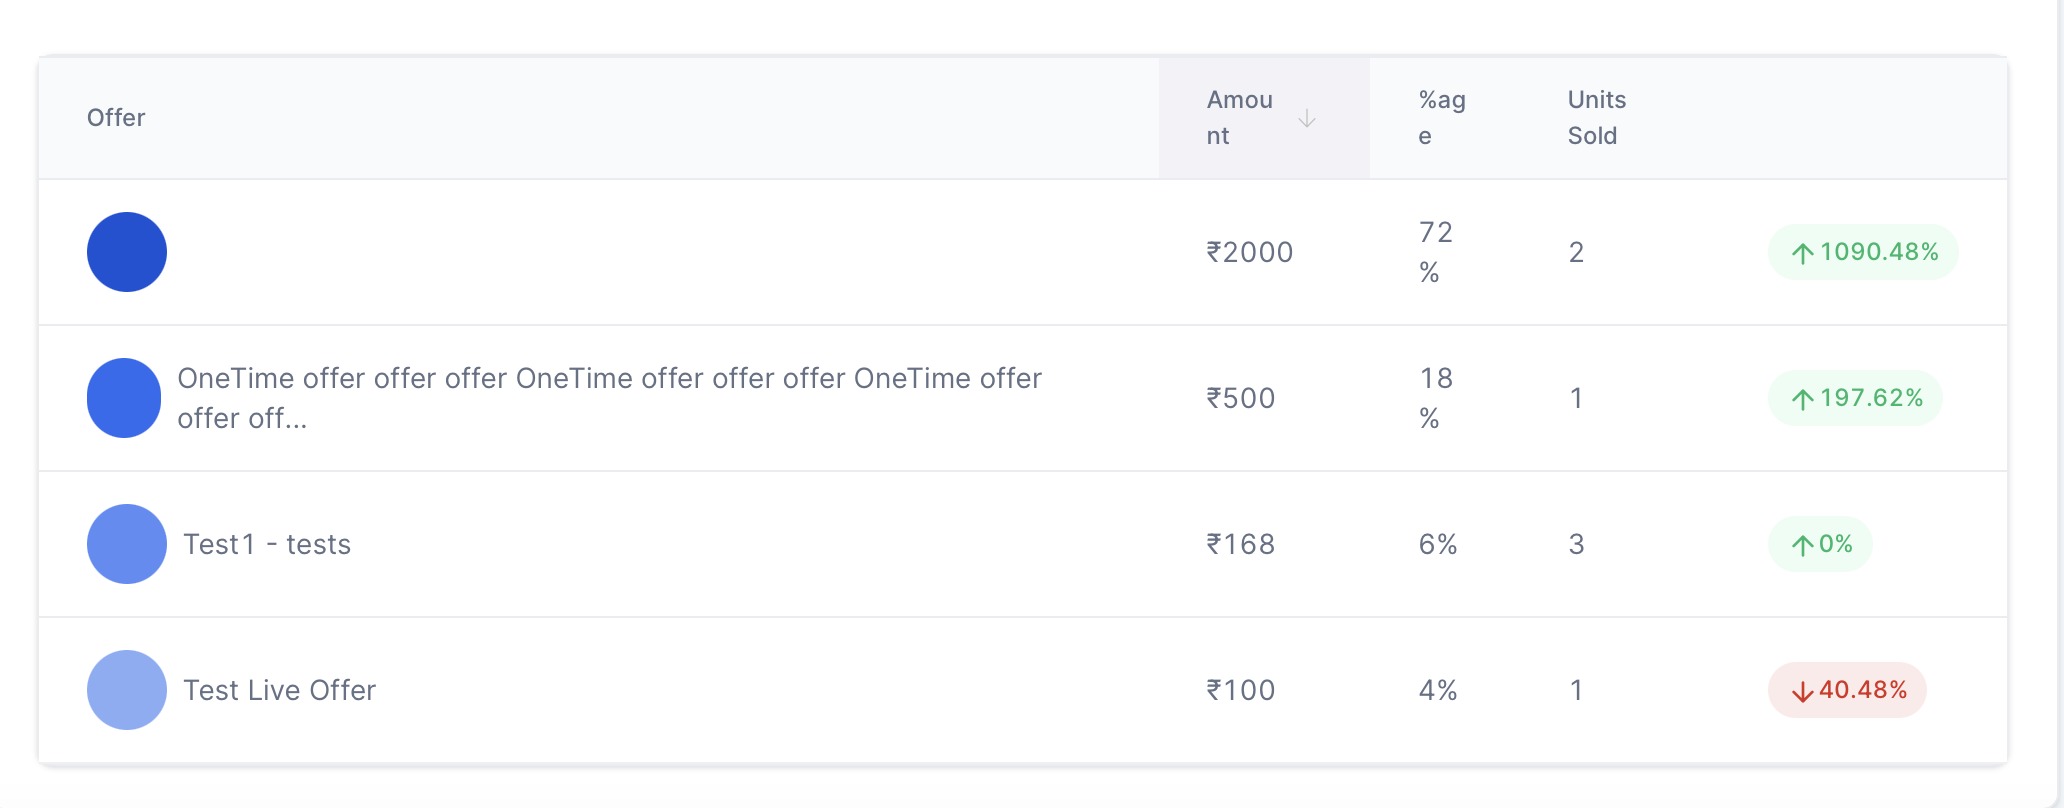This screenshot has height=808, width=2064.
Task: Click the %age column header
Action: point(1442,118)
